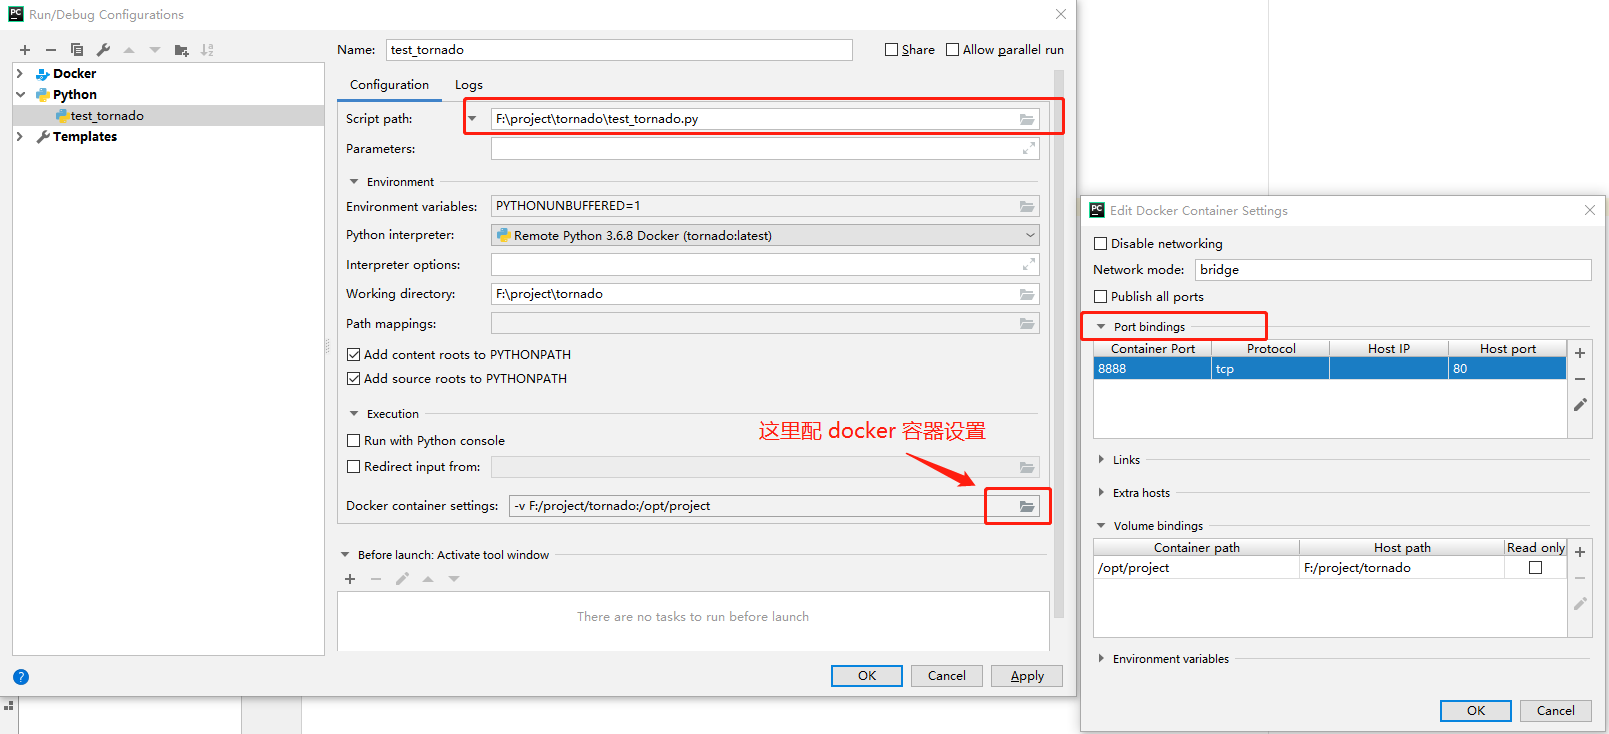Expand Parameters field icon
The width and height of the screenshot is (1609, 734).
1028,148
